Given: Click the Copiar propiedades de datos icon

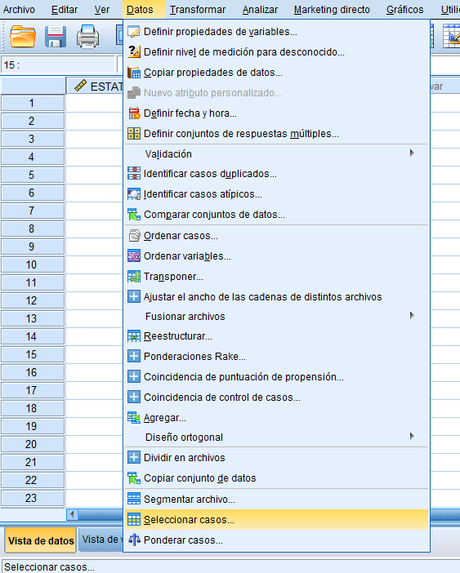Looking at the screenshot, I should coord(134,72).
